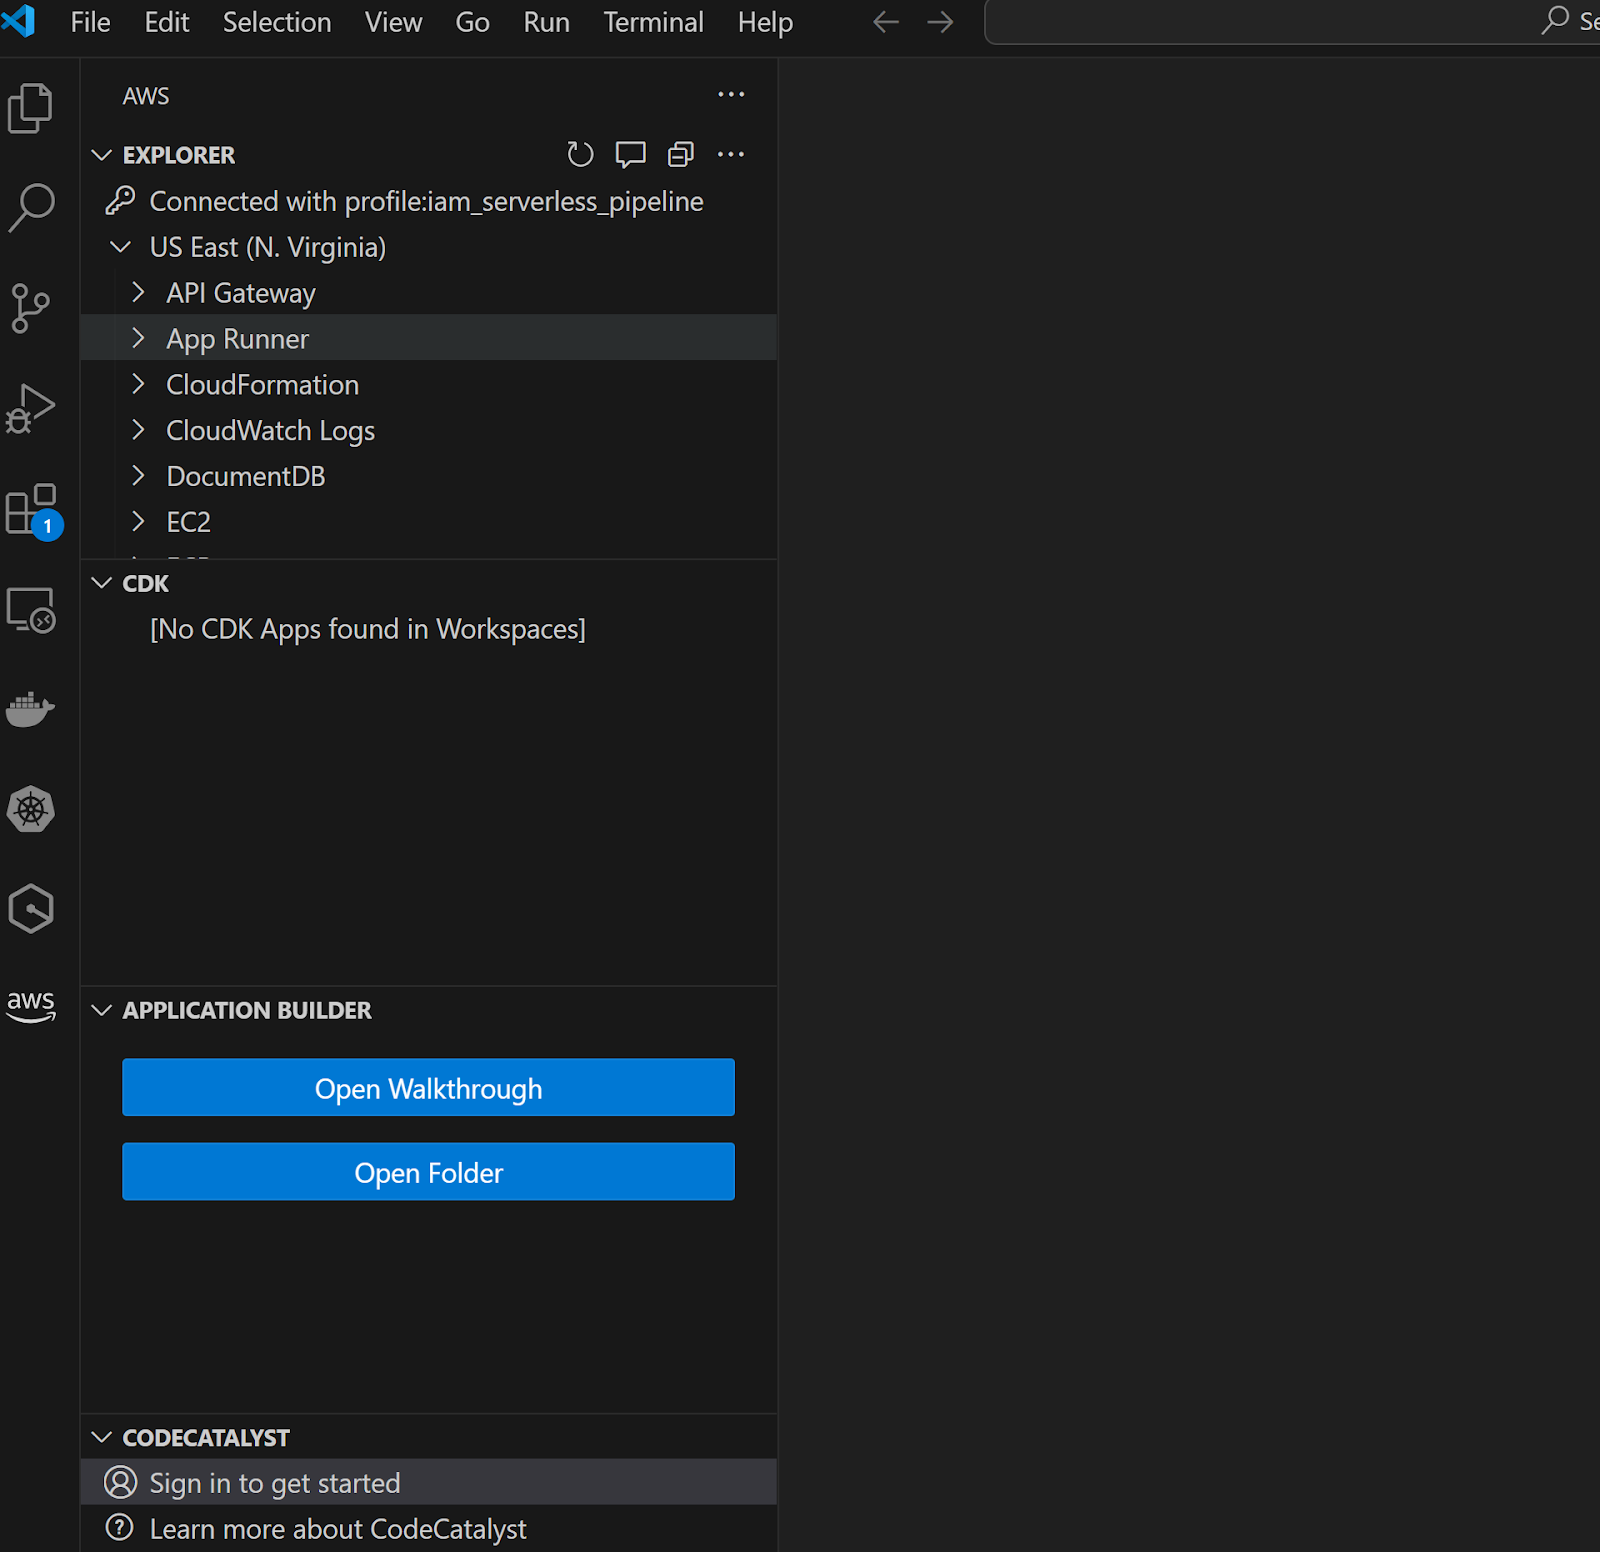The image size is (1600, 1552).
Task: Expand the CloudFormation node
Action: point(139,384)
